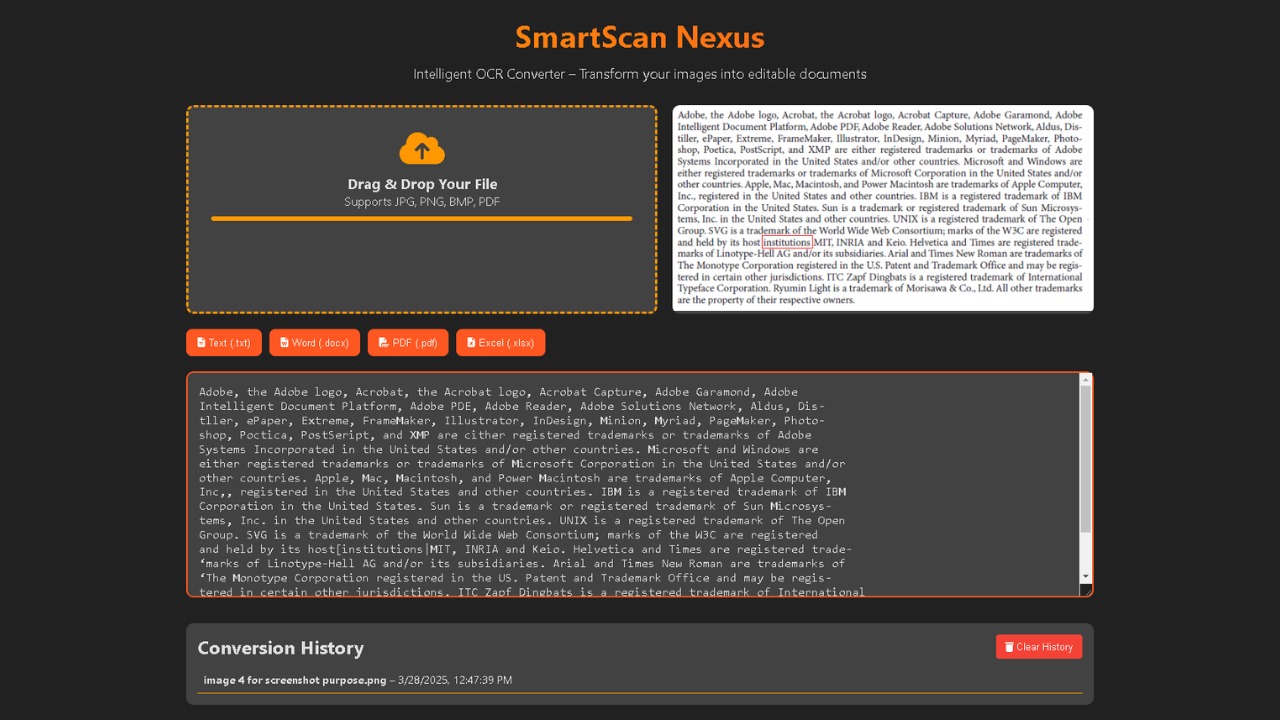The image size is (1280, 720).
Task: Open the scanned document preview image
Action: pyautogui.click(x=883, y=208)
